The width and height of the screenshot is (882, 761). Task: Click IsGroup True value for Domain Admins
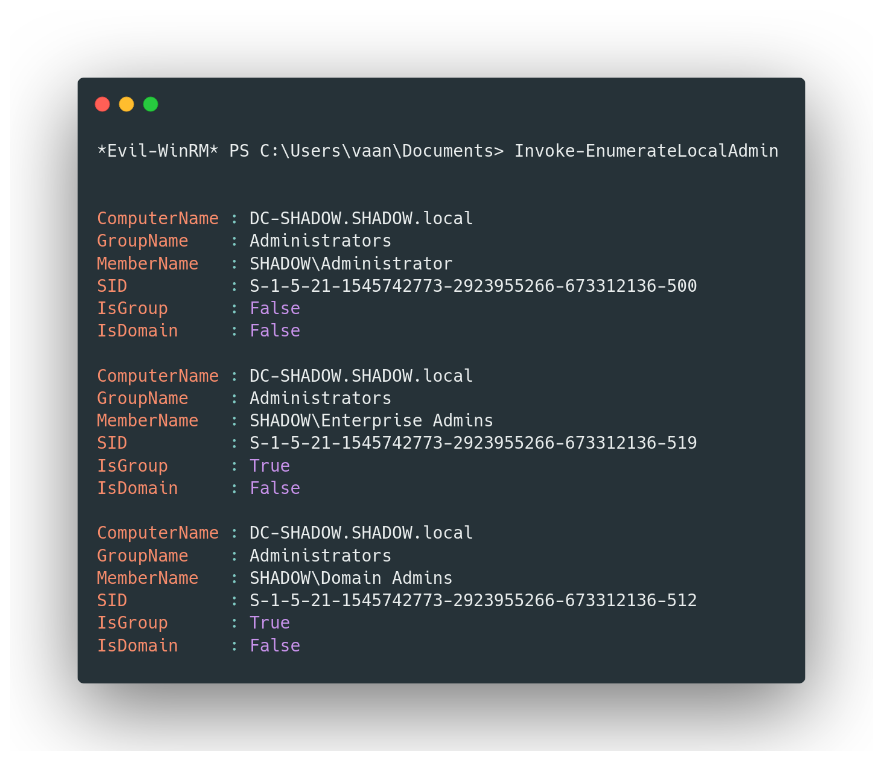tap(270, 623)
